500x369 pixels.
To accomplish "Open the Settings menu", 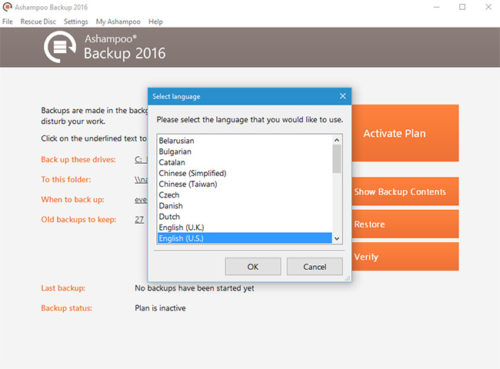I will tap(76, 22).
